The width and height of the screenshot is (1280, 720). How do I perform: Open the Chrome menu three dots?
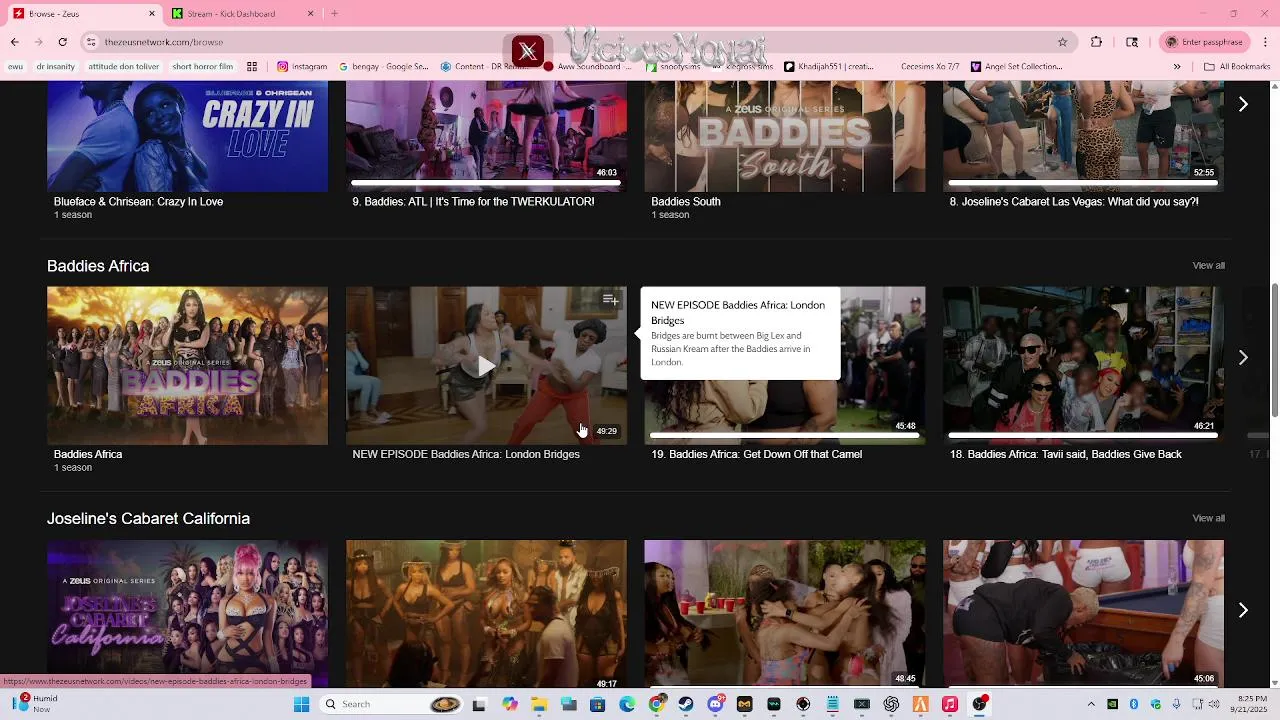[1265, 42]
